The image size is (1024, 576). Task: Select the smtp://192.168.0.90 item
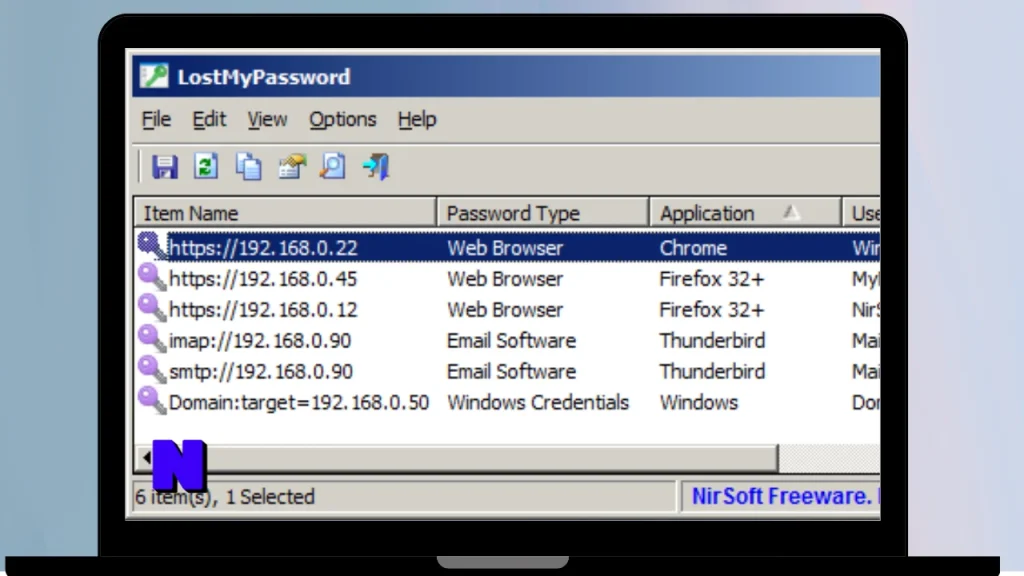pyautogui.click(x=261, y=371)
